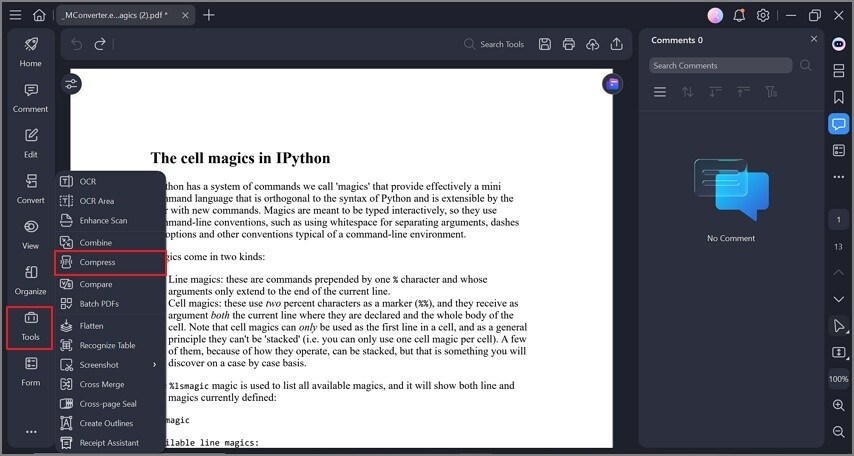Zoom in with the magnifier plus icon
The image size is (854, 456).
[x=839, y=405]
